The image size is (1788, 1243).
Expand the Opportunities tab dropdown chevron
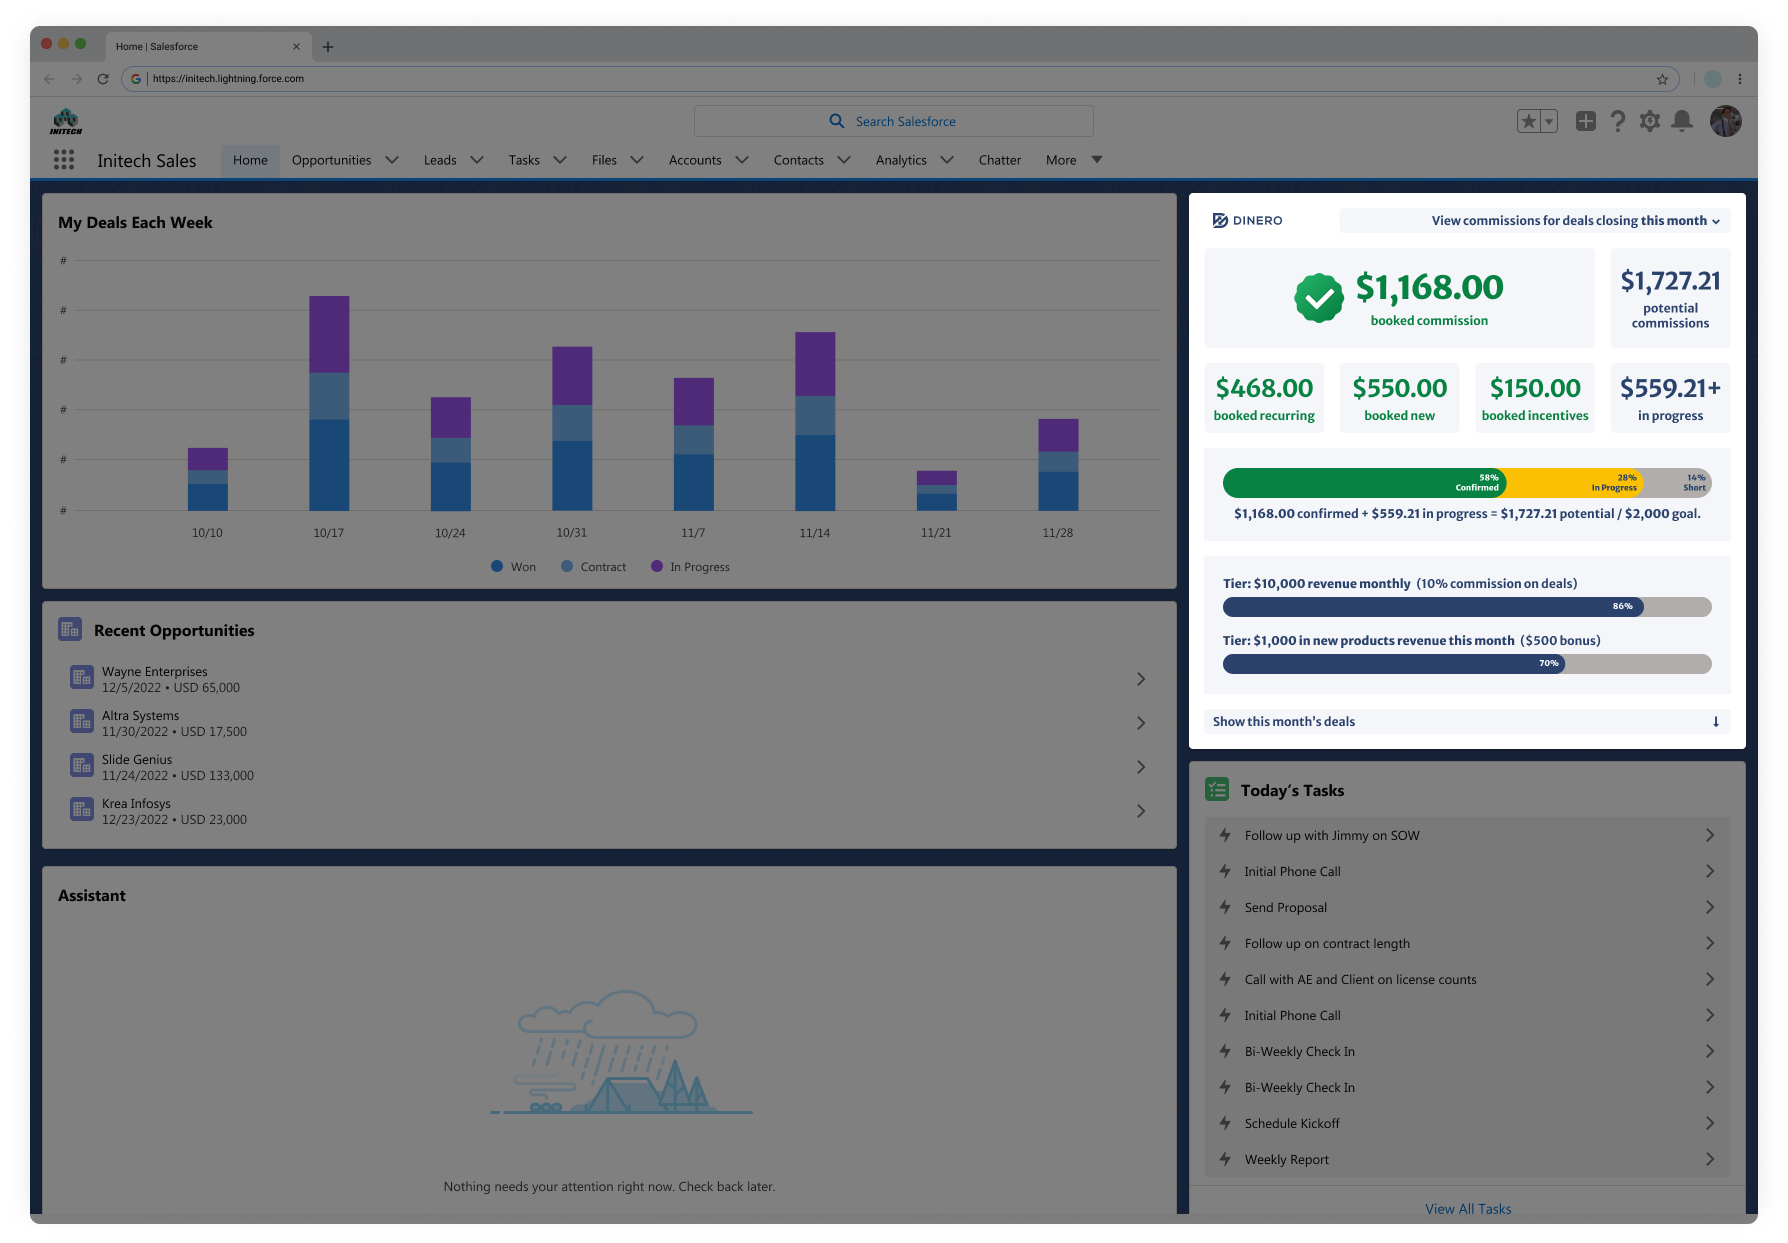tap(392, 160)
